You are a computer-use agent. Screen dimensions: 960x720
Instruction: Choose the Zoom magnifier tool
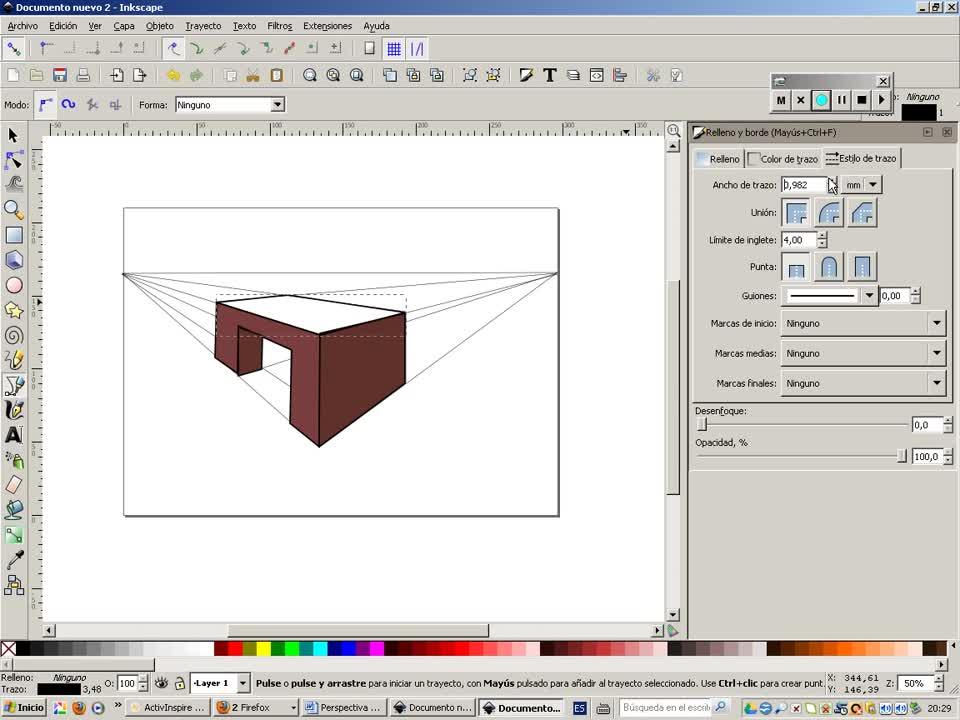click(14, 210)
